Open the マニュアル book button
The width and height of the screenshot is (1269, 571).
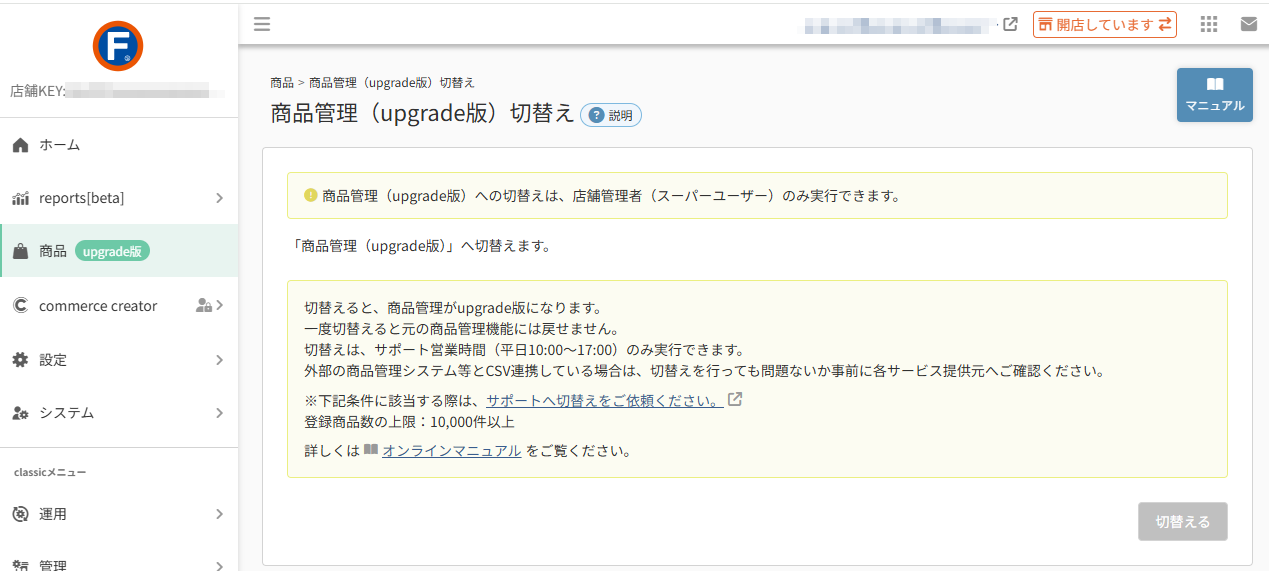coord(1215,95)
